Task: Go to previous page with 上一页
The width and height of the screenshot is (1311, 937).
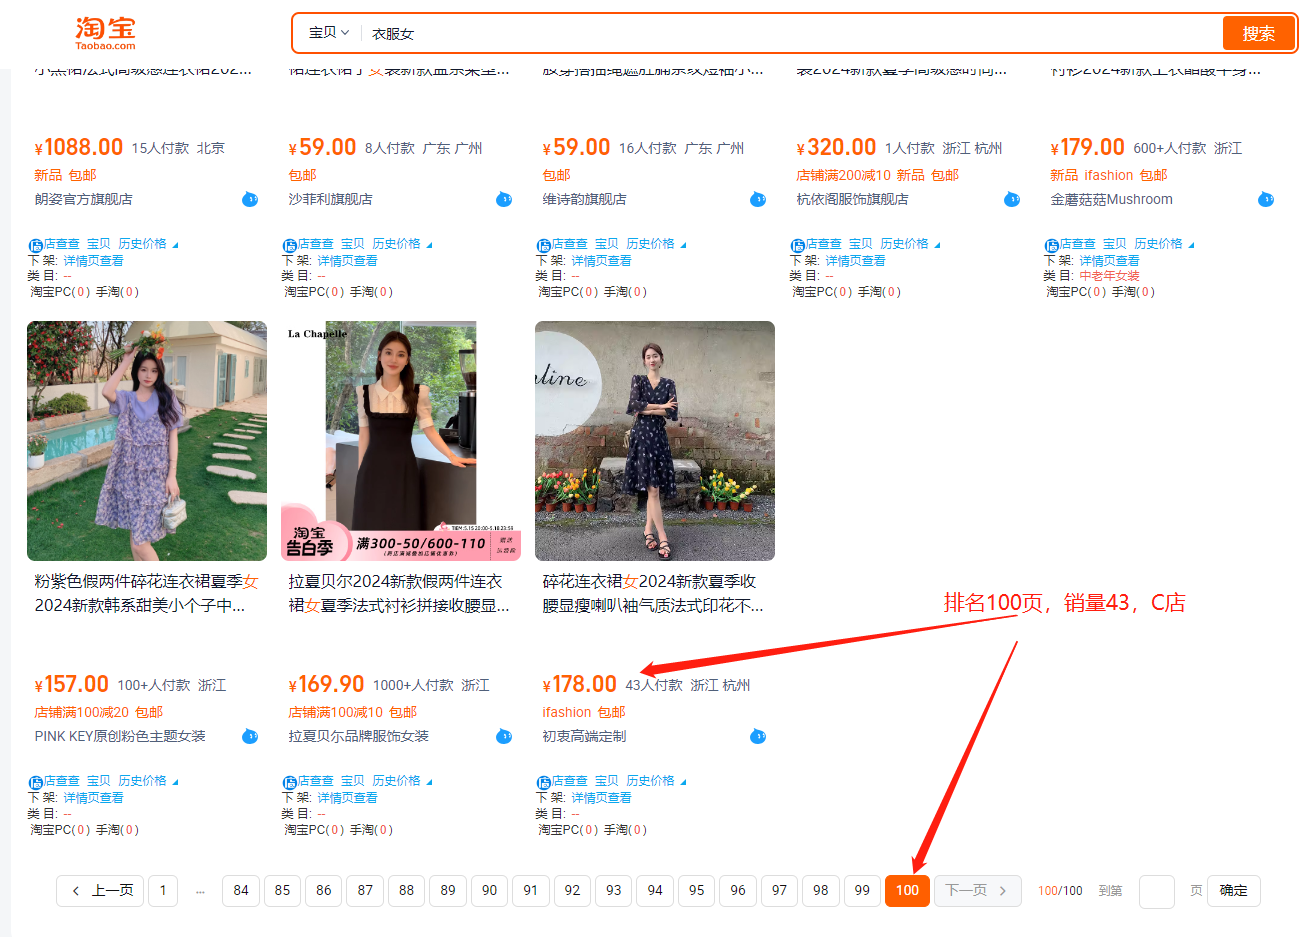Action: pos(100,890)
